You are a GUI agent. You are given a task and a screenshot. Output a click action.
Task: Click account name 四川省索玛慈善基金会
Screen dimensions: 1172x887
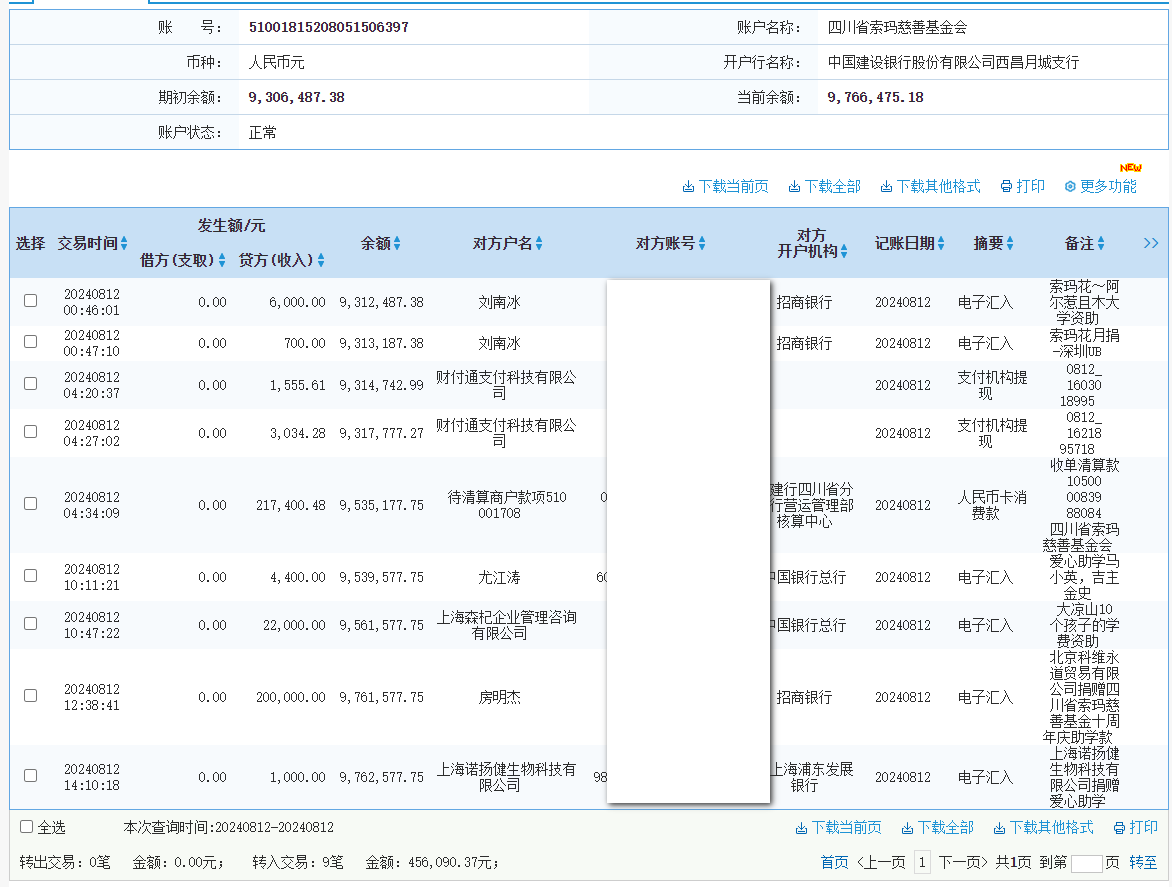click(x=897, y=28)
